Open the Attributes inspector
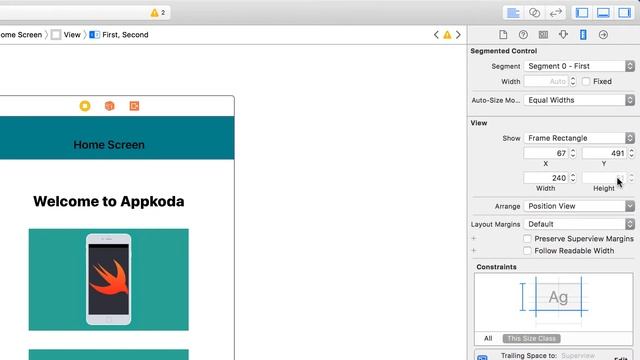Screen dimensions: 640x360 (x=563, y=35)
